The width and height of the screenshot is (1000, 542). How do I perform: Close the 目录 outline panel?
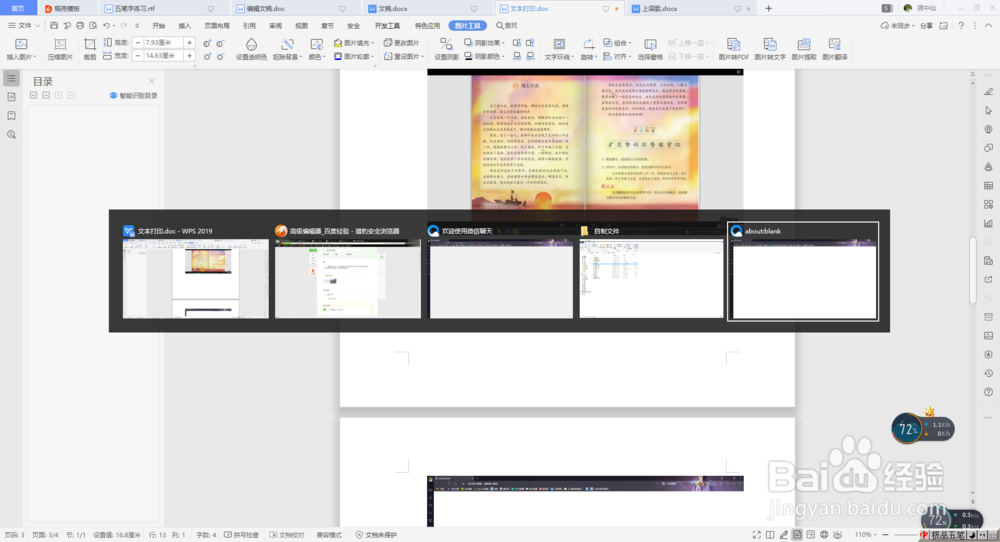pyautogui.click(x=152, y=81)
